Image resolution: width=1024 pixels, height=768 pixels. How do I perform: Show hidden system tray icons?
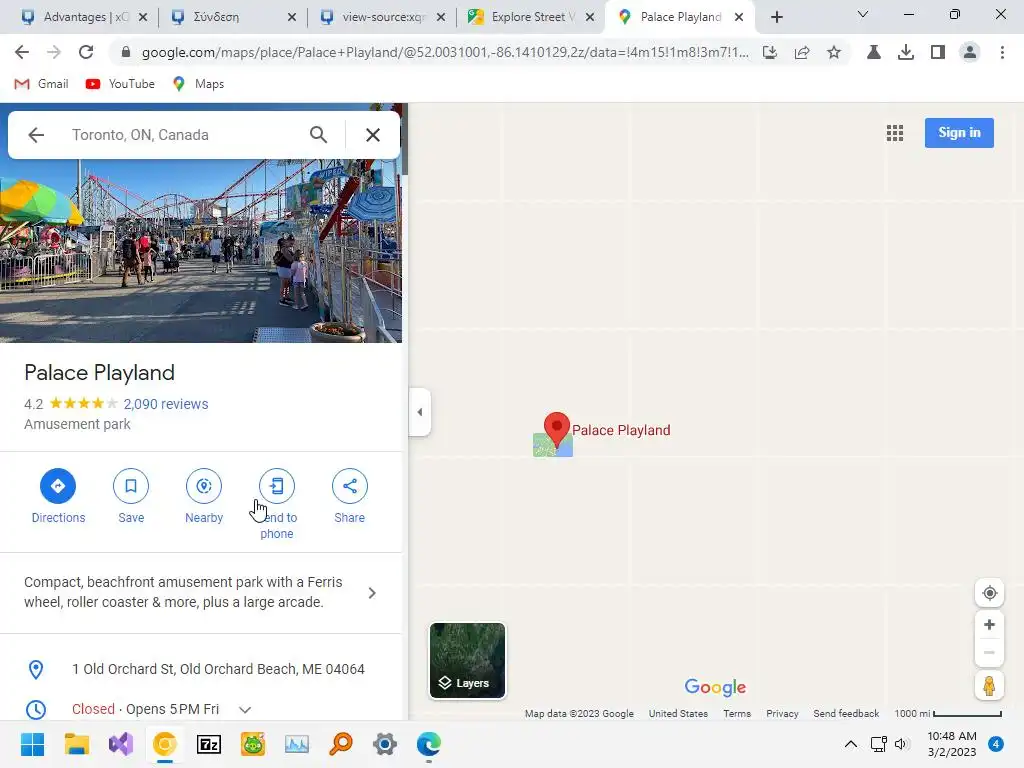tap(851, 744)
